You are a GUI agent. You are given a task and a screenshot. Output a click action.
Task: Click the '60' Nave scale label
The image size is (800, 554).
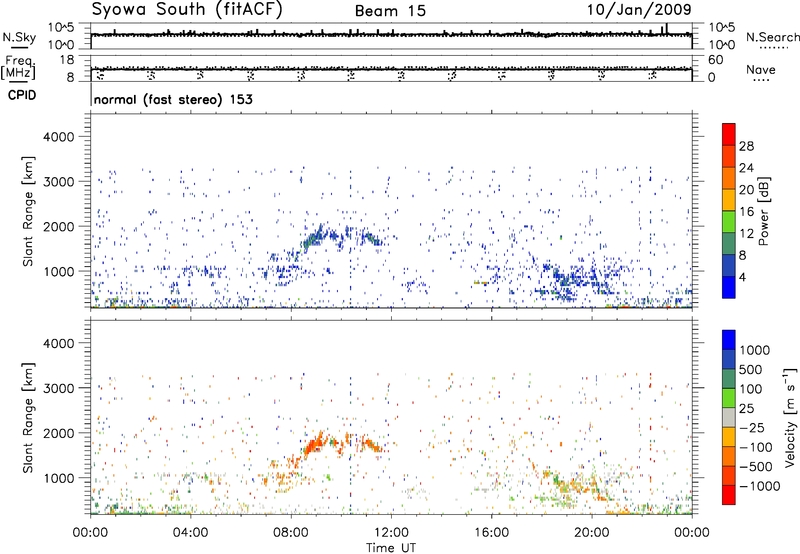click(715, 60)
